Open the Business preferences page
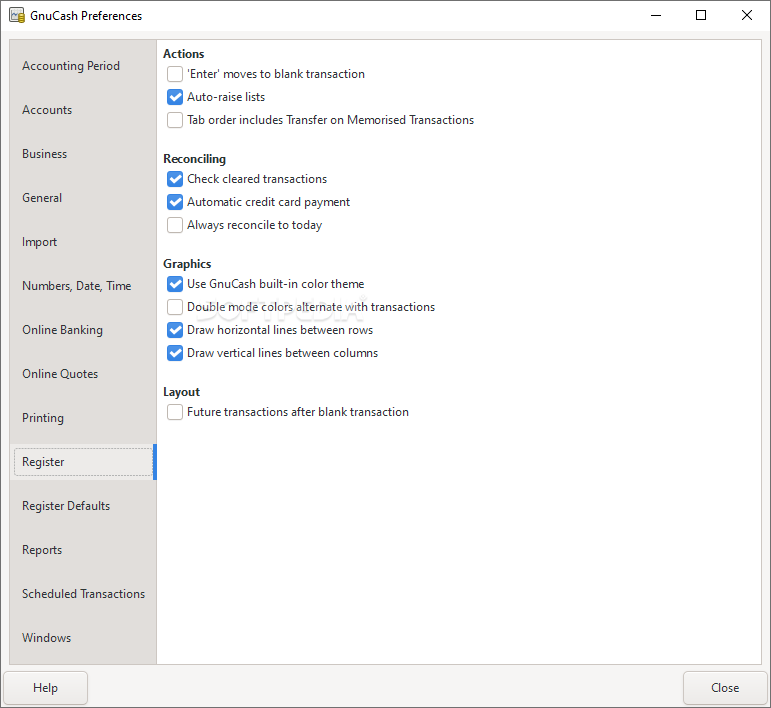 (83, 154)
